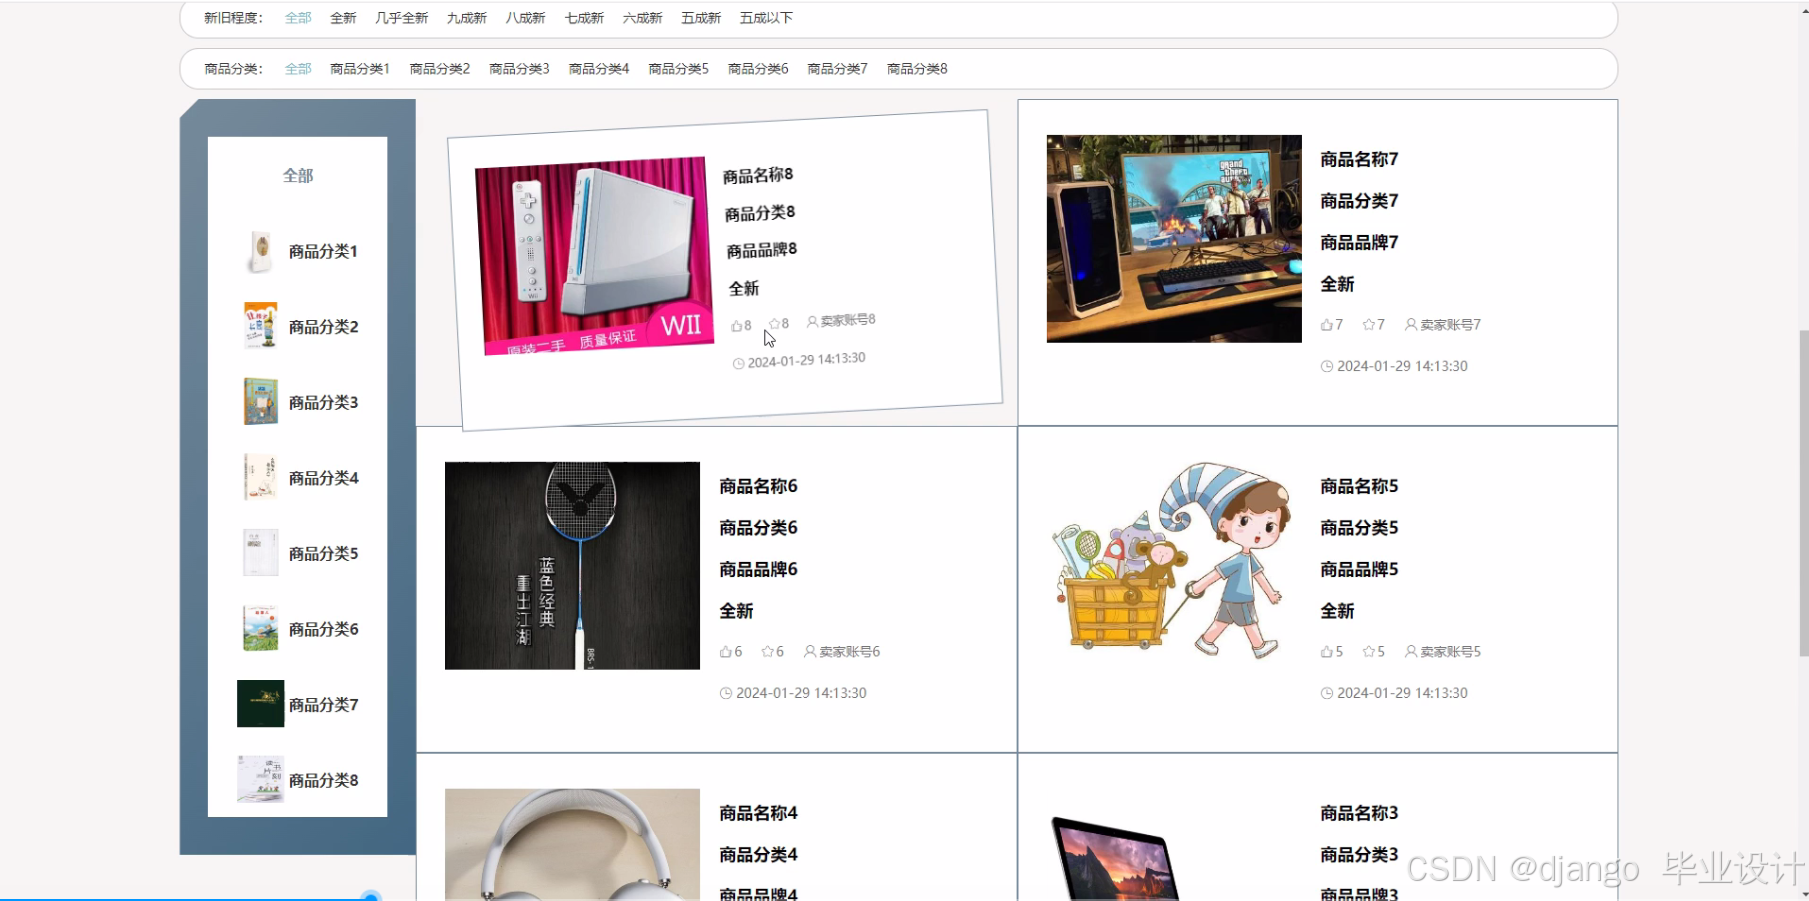Click sidebar category icon for 商品分类6
Viewport: 1809px width, 901px height.
point(260,628)
